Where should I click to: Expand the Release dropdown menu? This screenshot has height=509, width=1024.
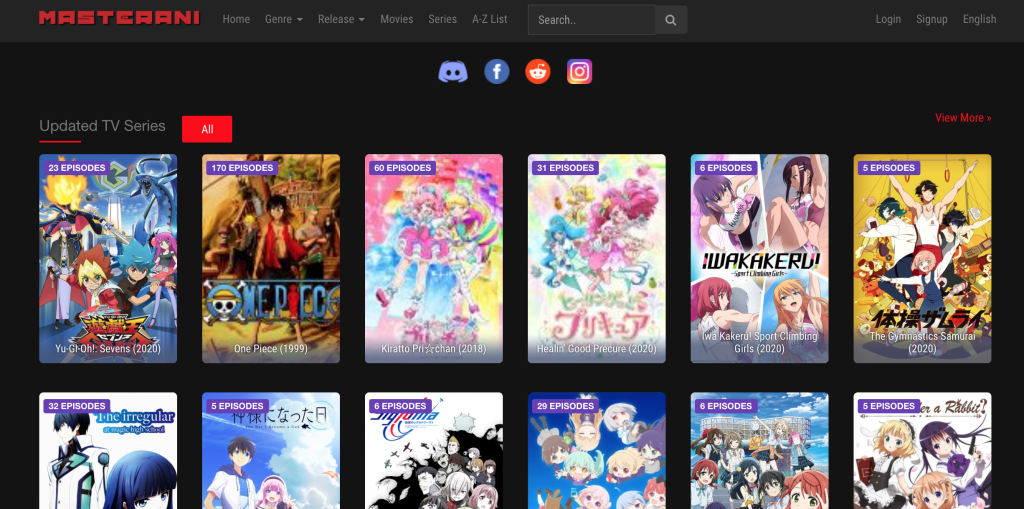pyautogui.click(x=341, y=20)
